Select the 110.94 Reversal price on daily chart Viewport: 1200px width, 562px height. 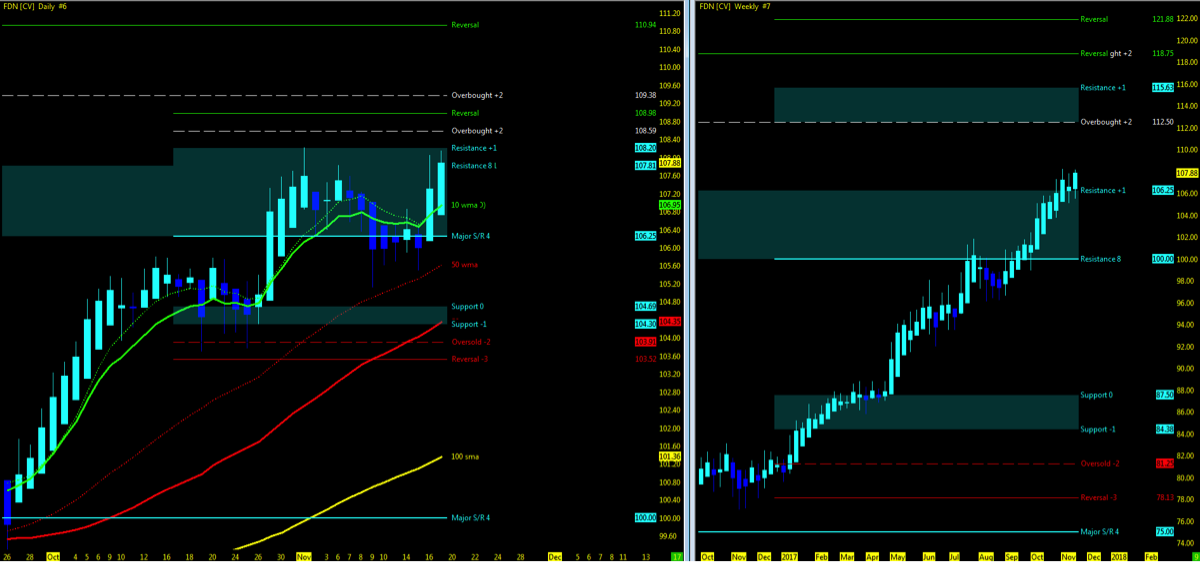click(645, 23)
